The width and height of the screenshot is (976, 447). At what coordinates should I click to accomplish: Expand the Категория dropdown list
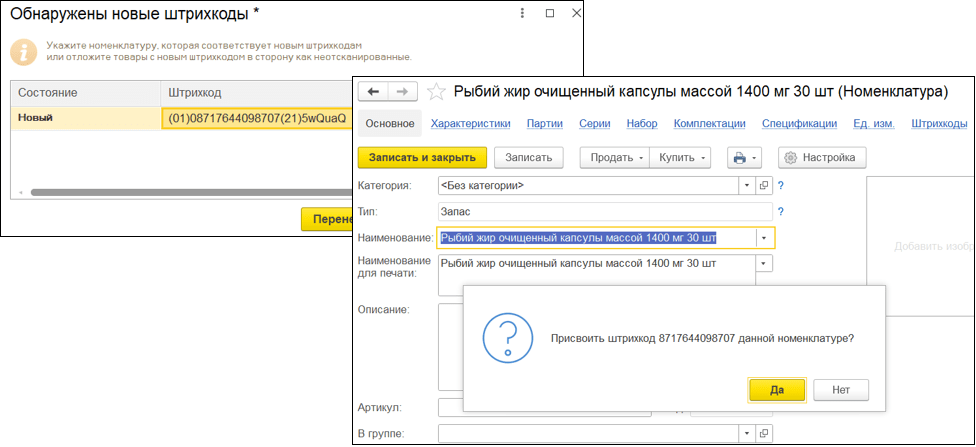(x=746, y=186)
